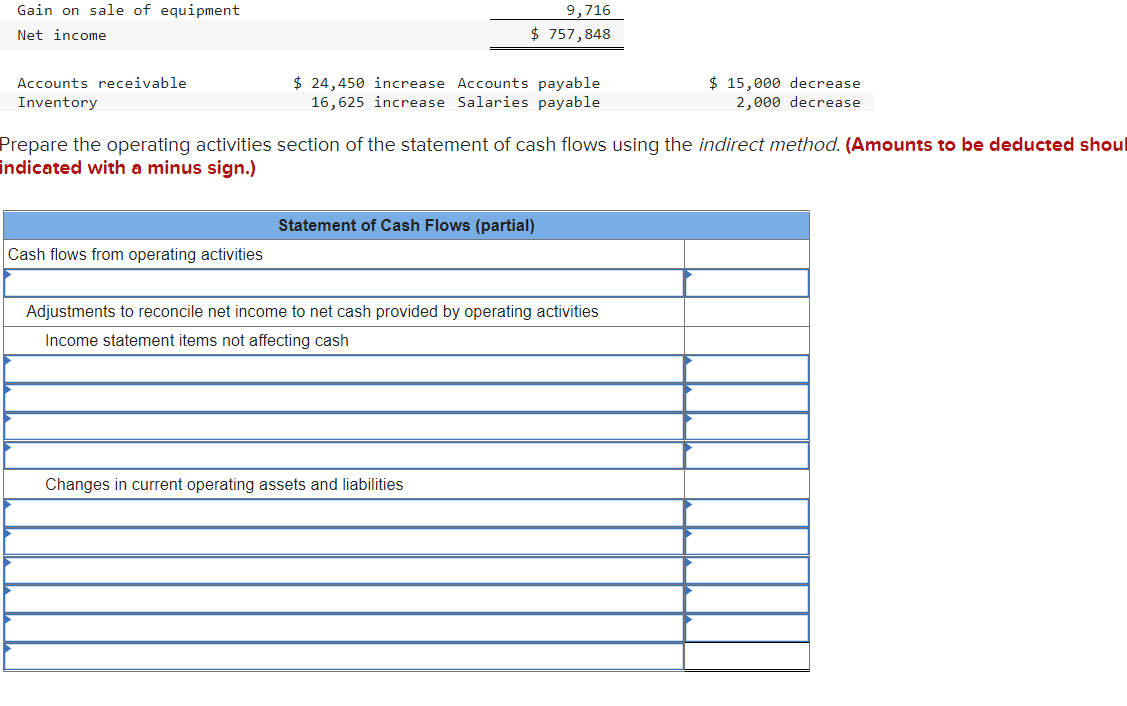
Task: Click the italic 'indirect method' text
Action: pos(769,145)
